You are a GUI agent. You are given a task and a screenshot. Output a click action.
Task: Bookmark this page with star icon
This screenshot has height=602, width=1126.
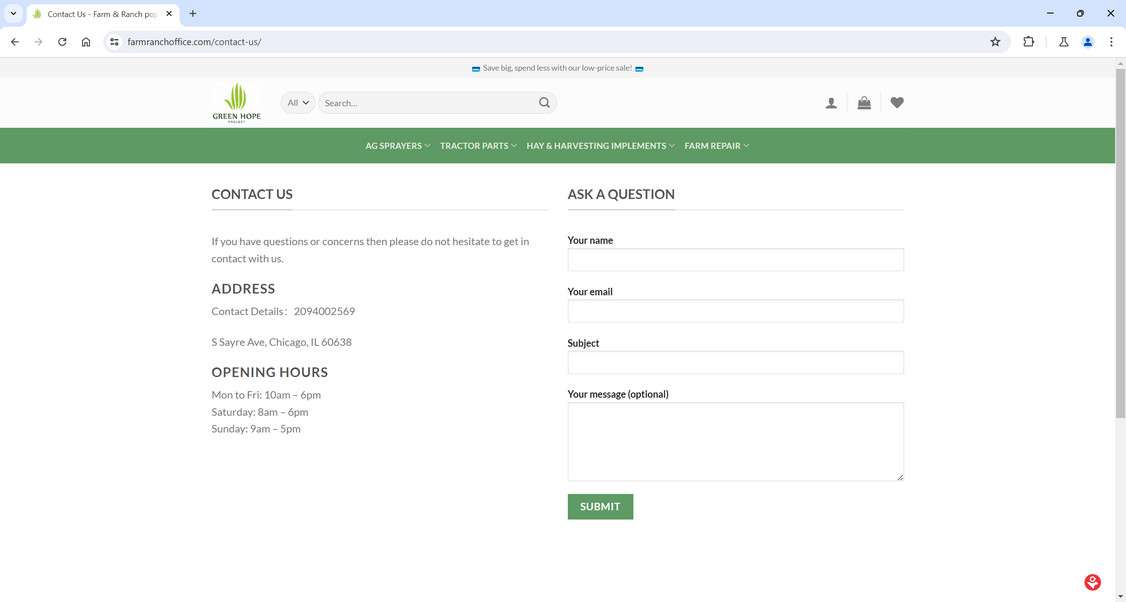995,42
